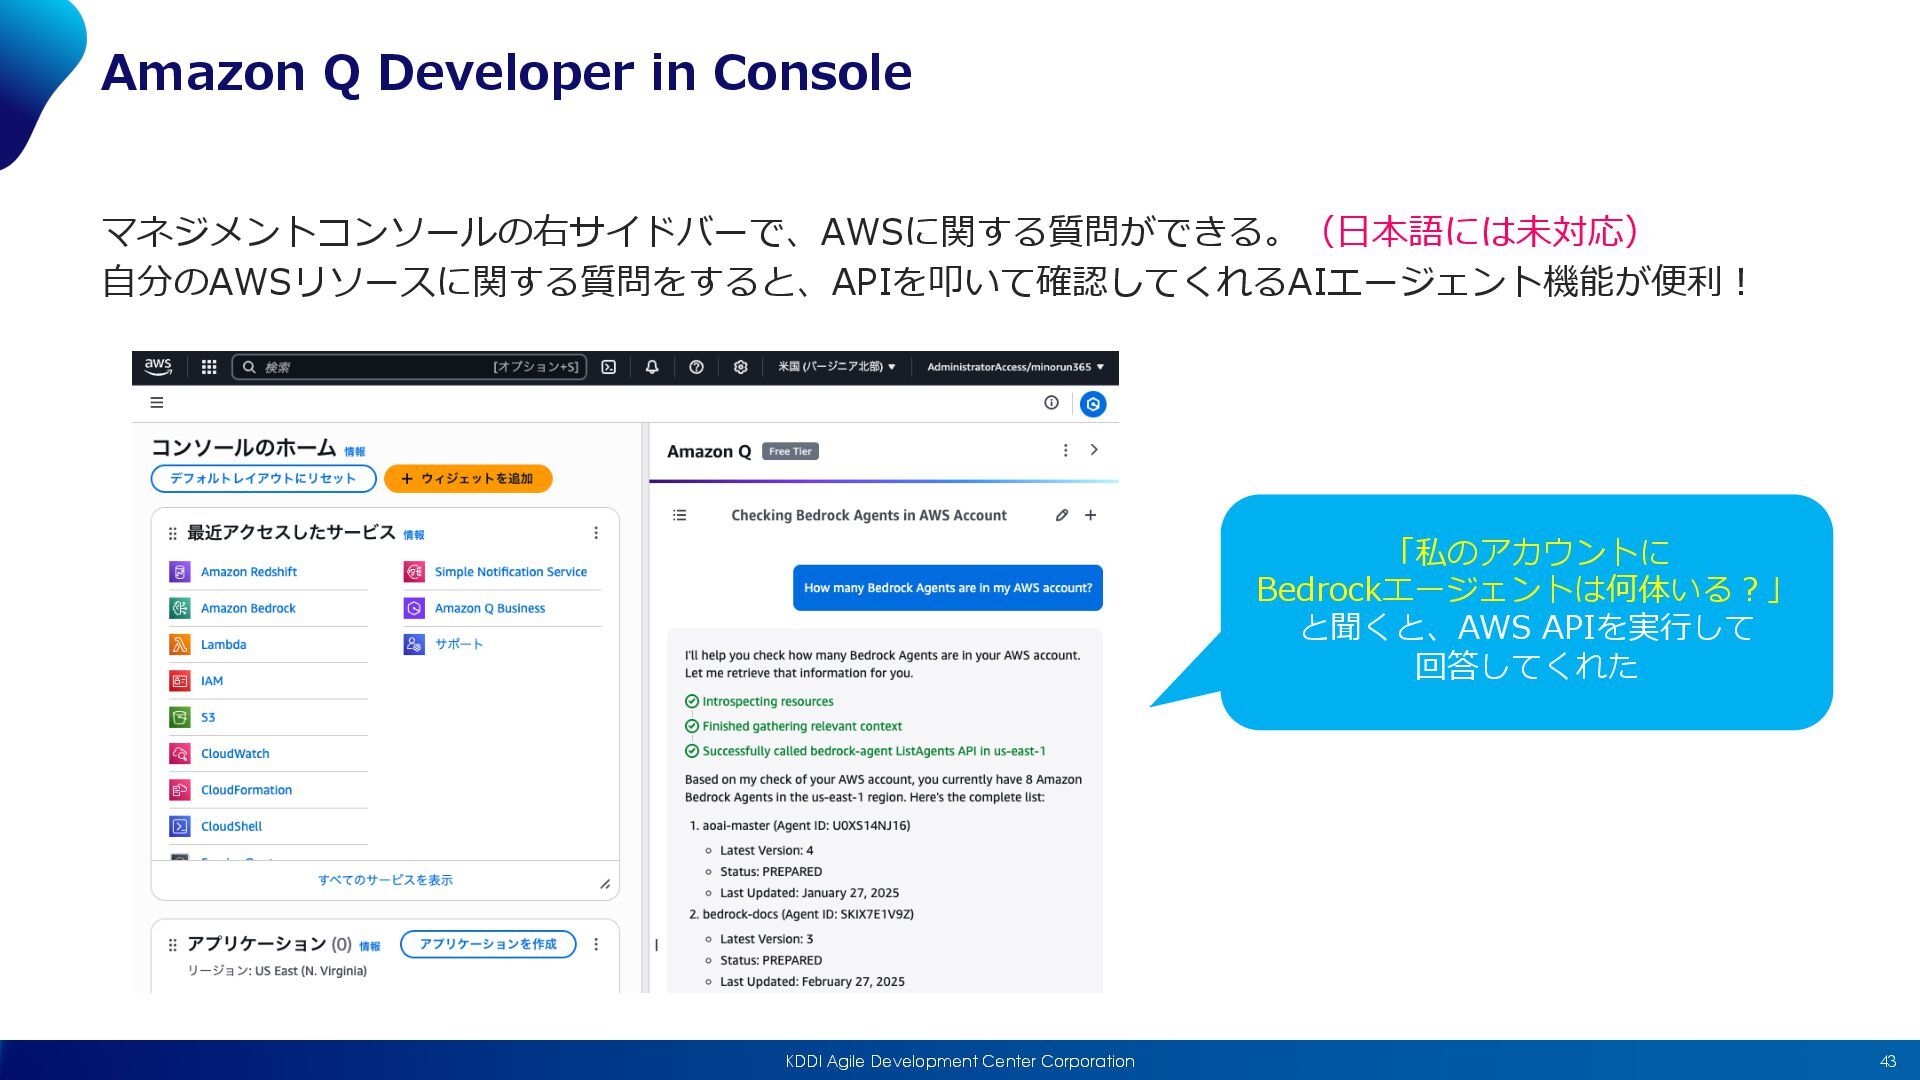
Task: Click the Free Tier badge
Action: pyautogui.click(x=790, y=451)
